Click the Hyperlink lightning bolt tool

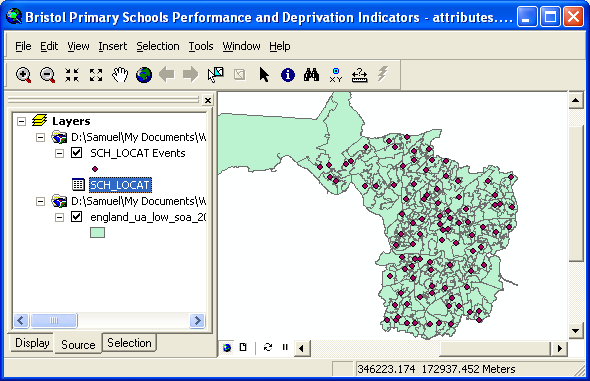382,74
